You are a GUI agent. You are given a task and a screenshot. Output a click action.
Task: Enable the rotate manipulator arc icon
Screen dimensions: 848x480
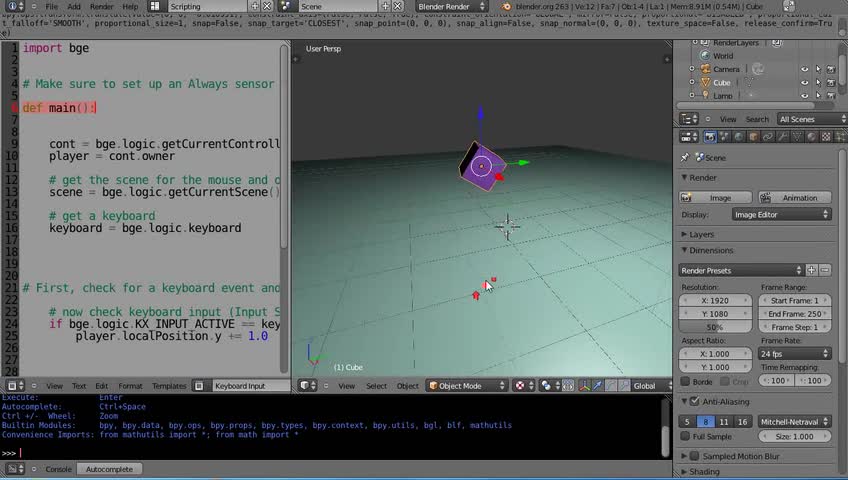(x=611, y=385)
